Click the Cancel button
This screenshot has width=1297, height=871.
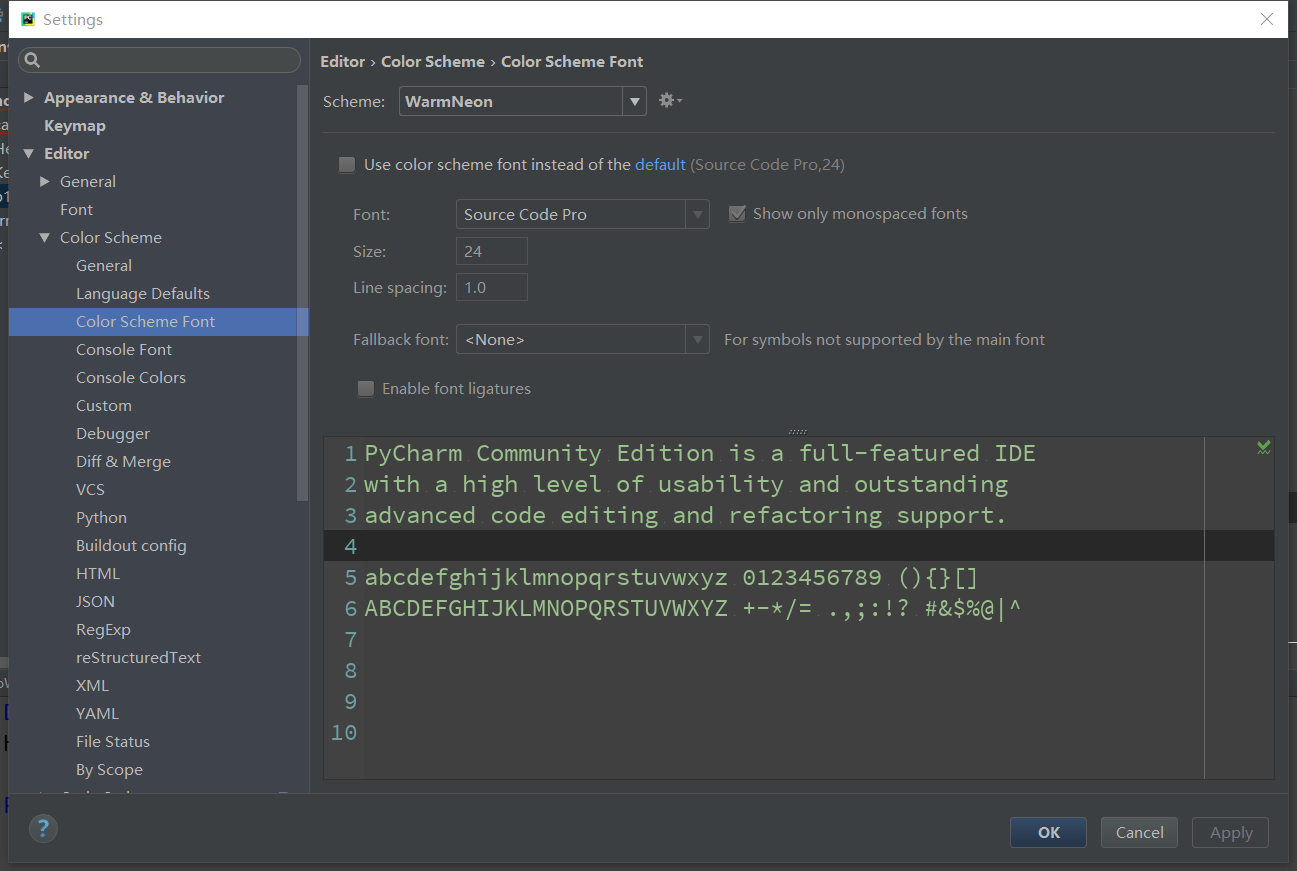point(1139,832)
